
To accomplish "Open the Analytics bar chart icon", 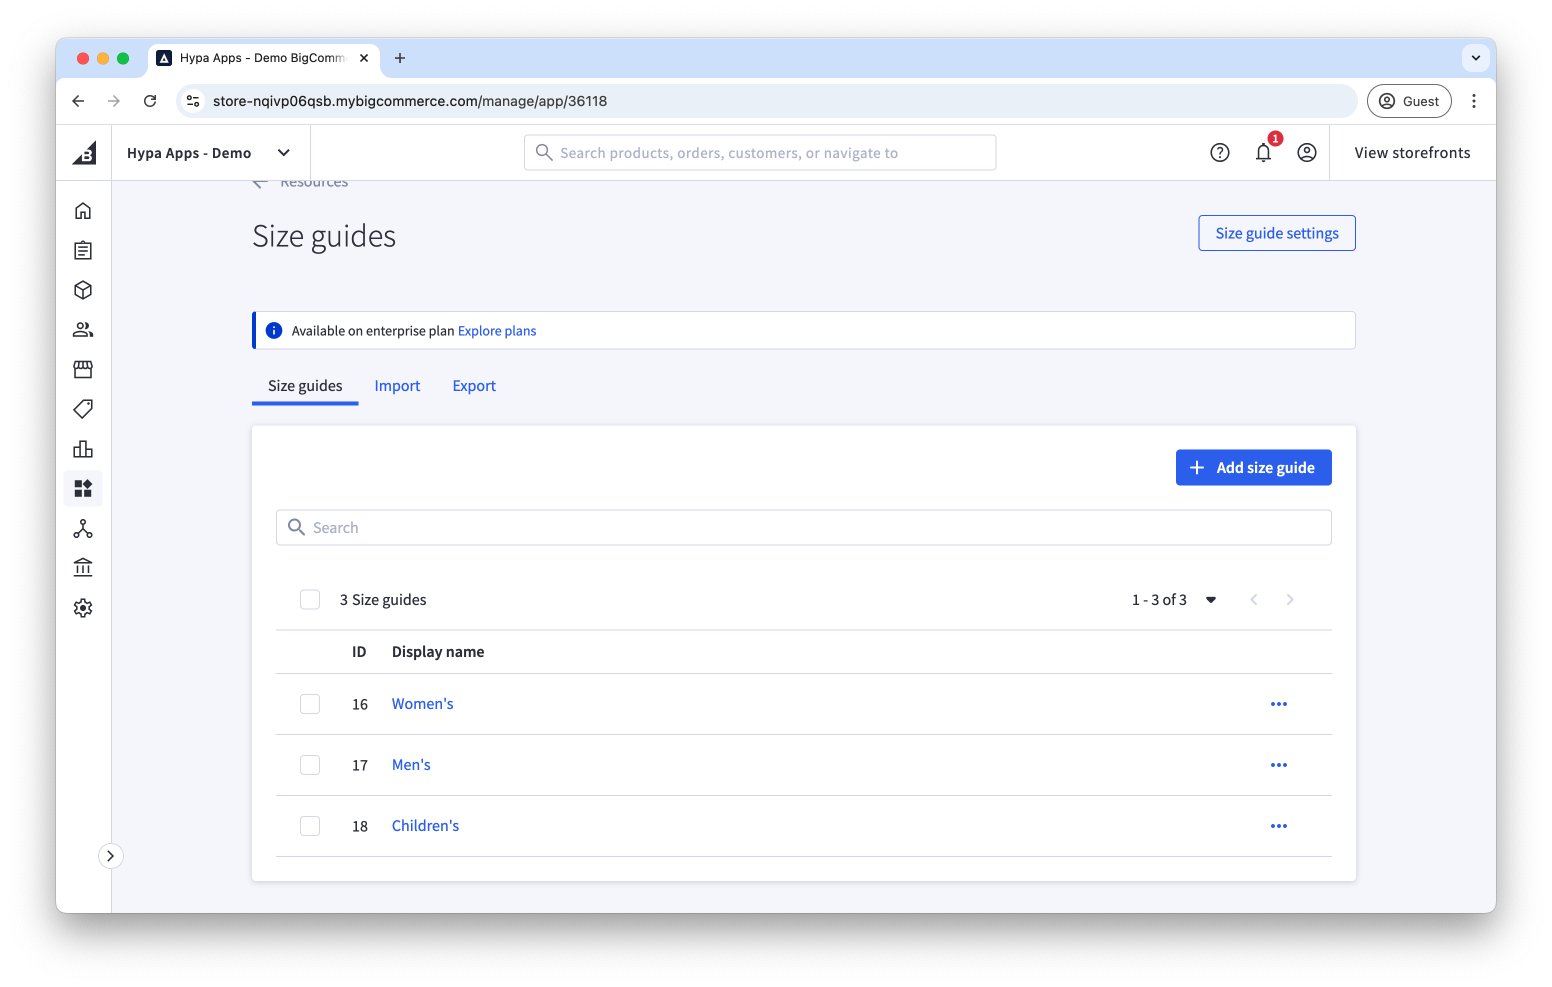I will [83, 449].
